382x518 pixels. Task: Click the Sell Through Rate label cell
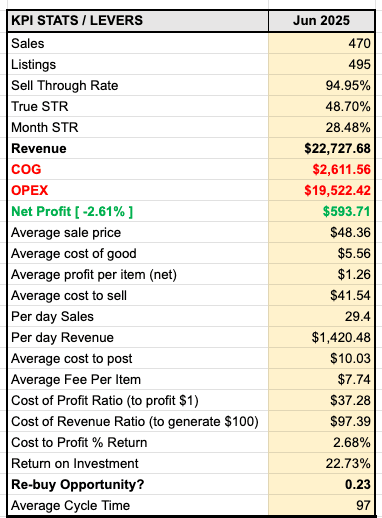click(138, 85)
